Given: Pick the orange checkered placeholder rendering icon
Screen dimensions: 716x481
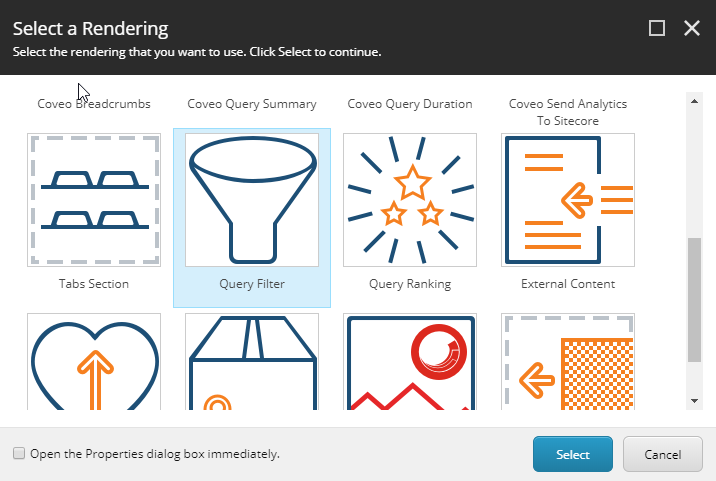Looking at the screenshot, I should (568, 362).
